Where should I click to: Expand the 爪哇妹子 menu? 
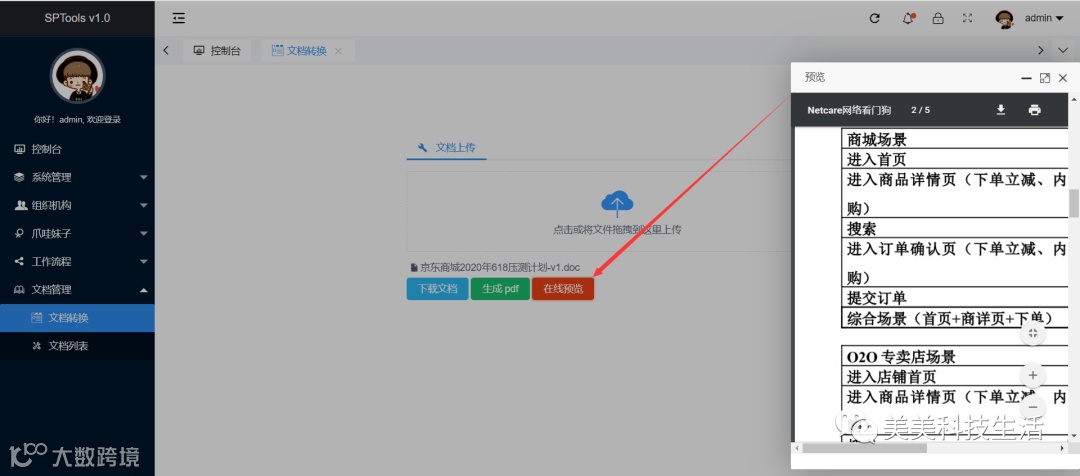[77, 234]
